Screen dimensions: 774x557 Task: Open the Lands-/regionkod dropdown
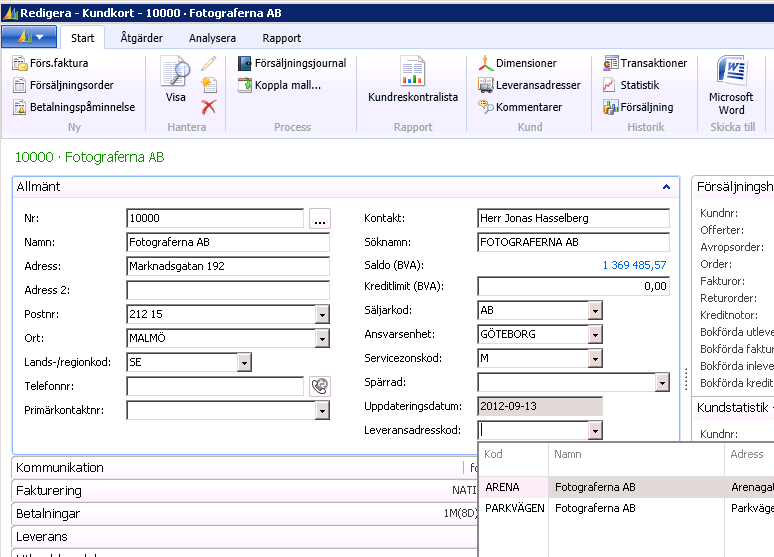point(244,362)
